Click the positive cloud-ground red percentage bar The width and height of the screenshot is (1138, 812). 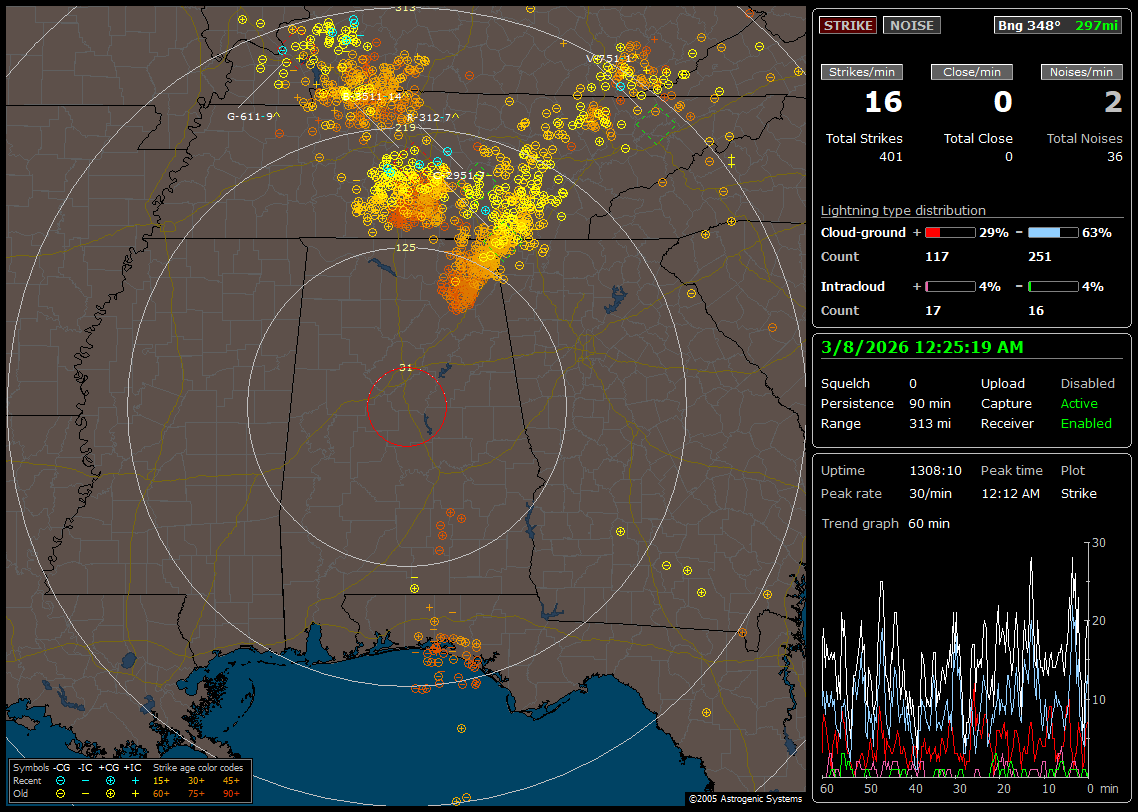pyautogui.click(x=949, y=232)
